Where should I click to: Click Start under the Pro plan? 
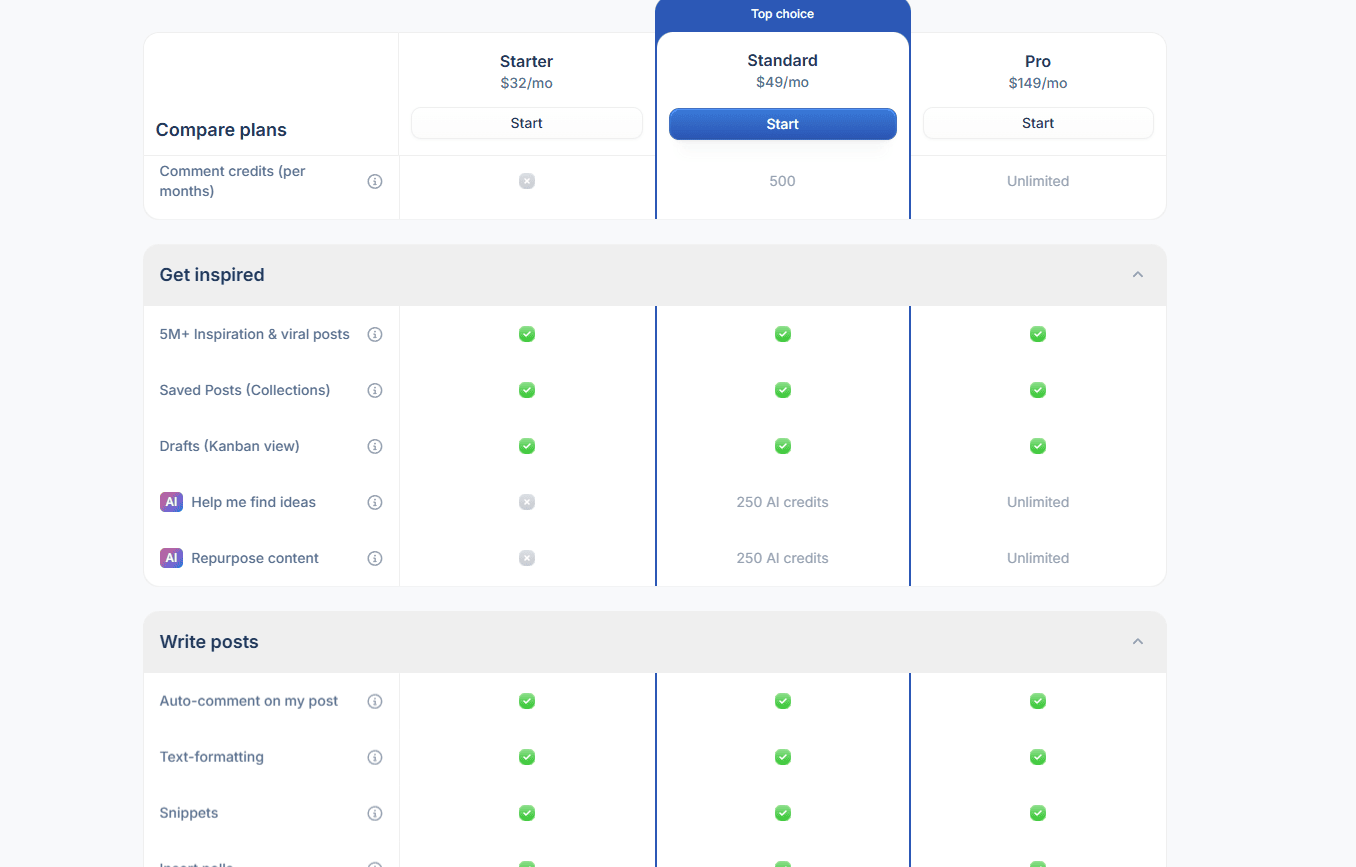tap(1038, 123)
